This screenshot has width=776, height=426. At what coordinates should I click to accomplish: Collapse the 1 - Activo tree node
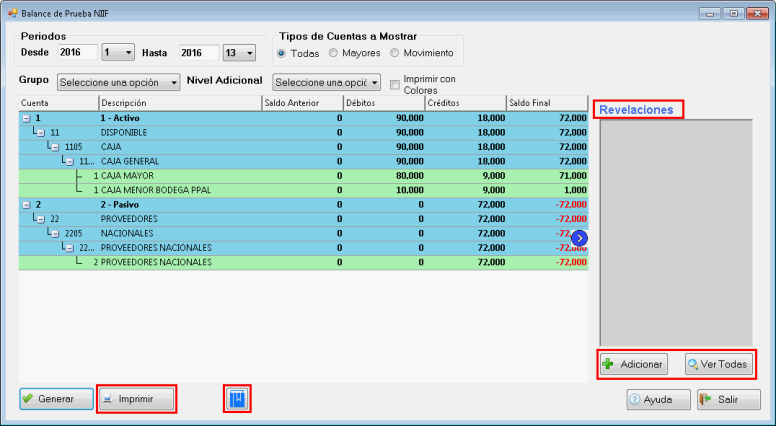click(26, 117)
